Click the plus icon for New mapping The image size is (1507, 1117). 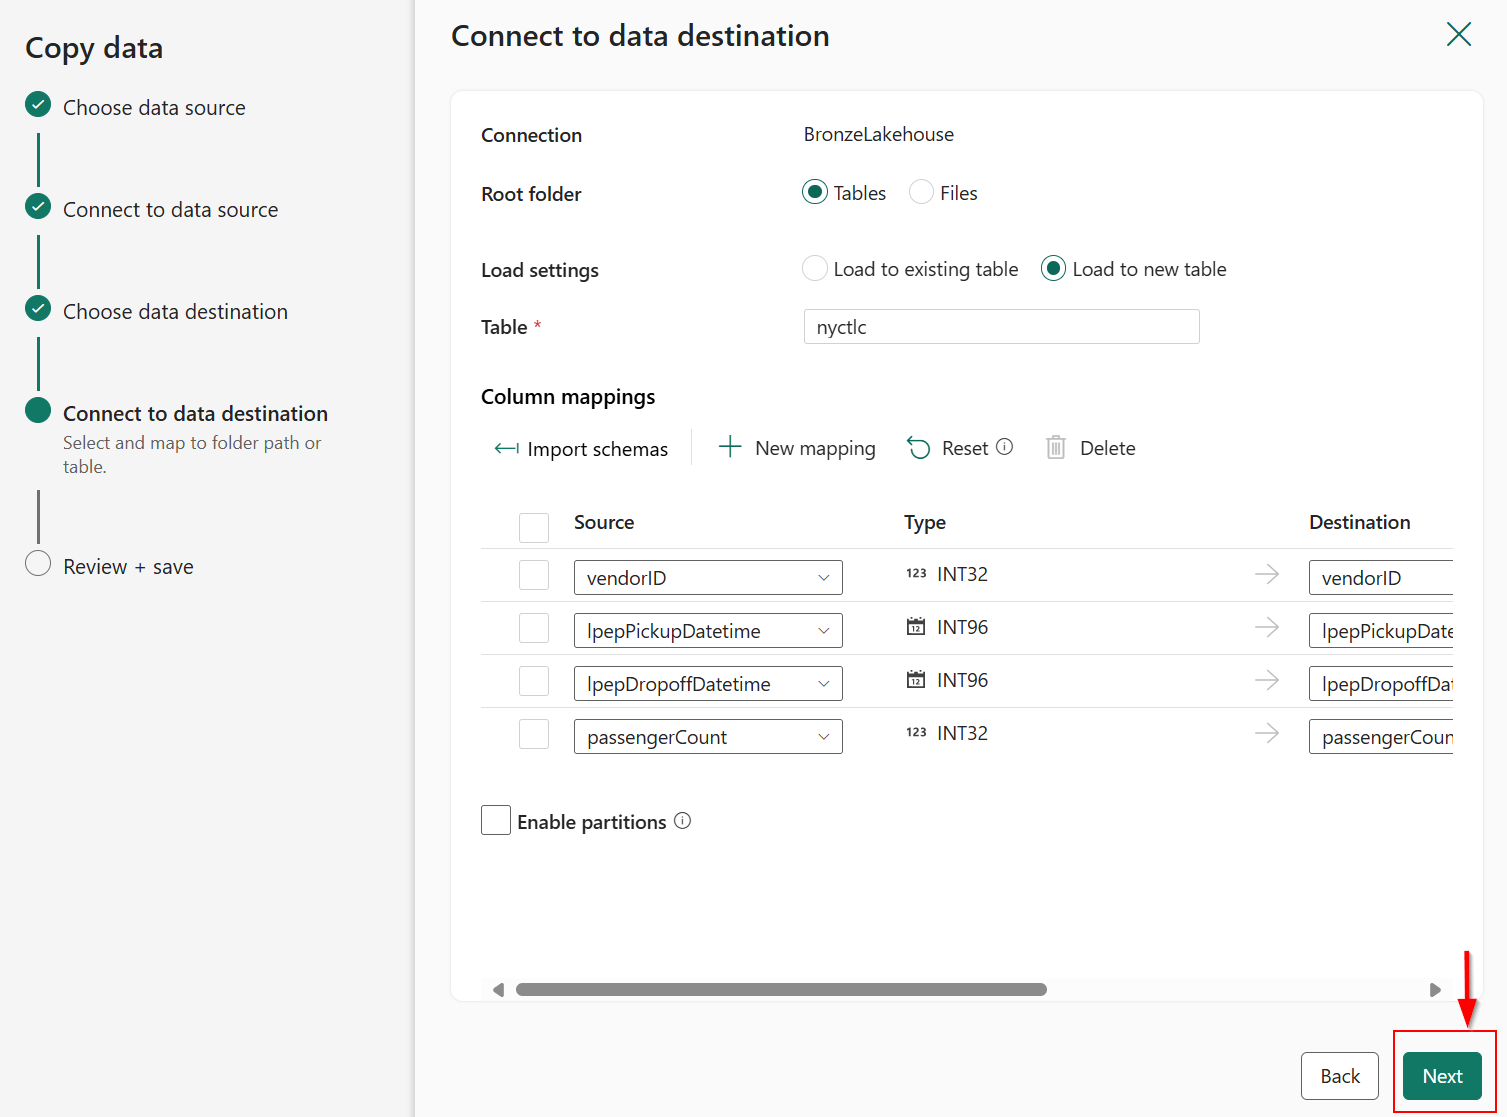(730, 447)
